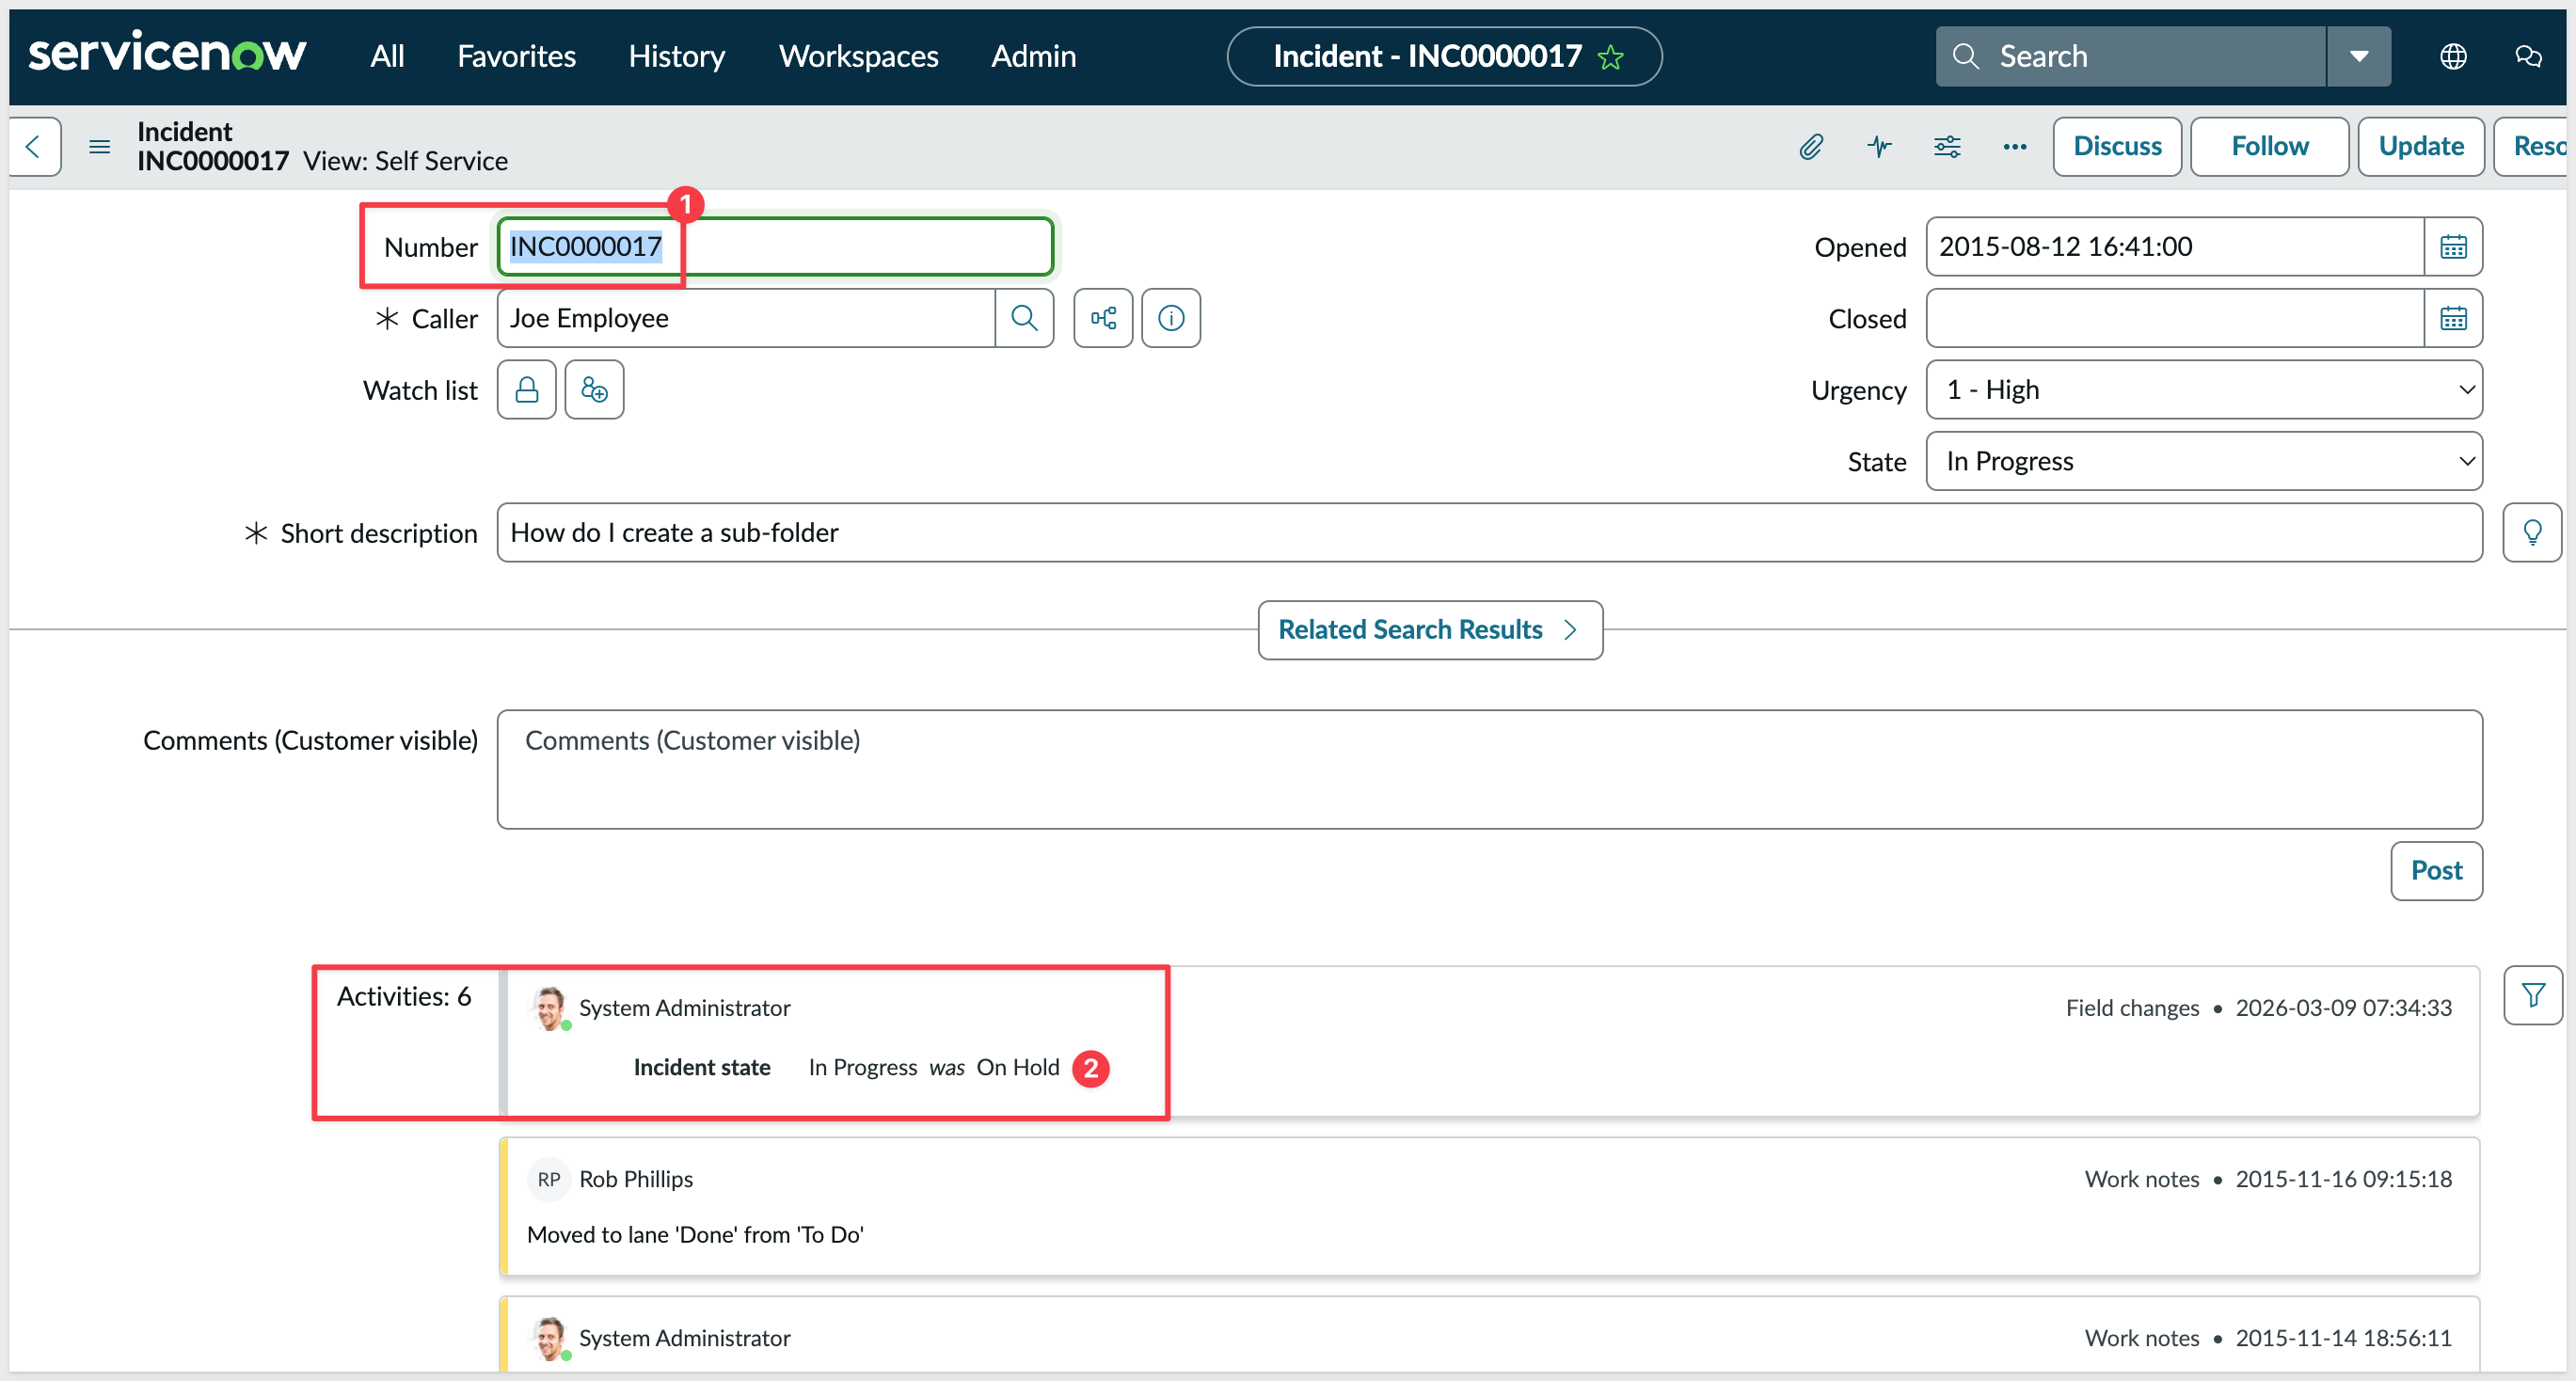This screenshot has height=1381, width=2576.
Task: Click into Comments (Customer visible) field
Action: (1489, 769)
